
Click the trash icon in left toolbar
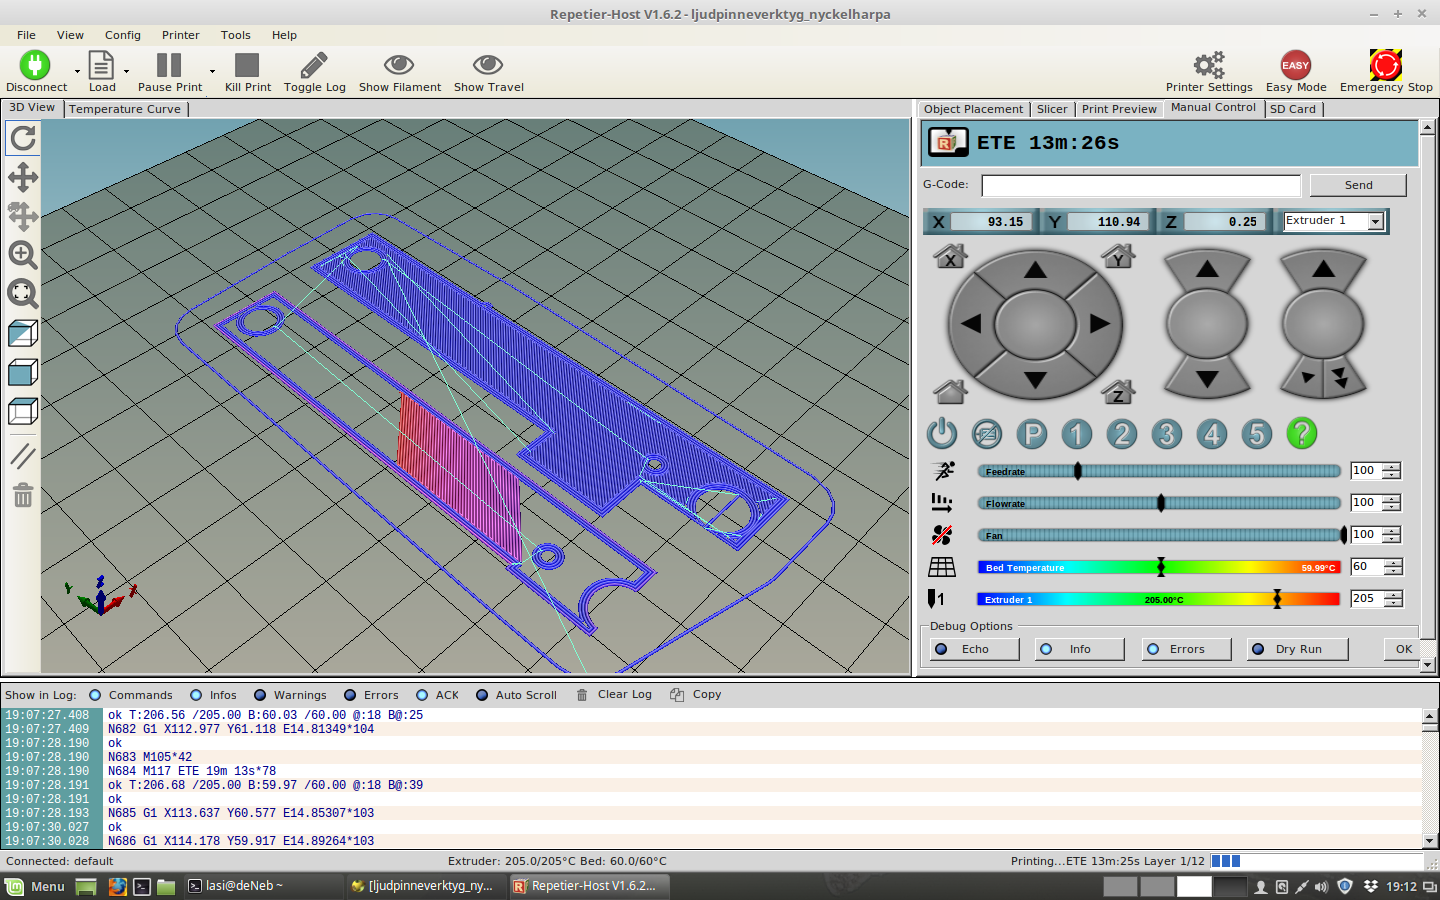click(23, 495)
